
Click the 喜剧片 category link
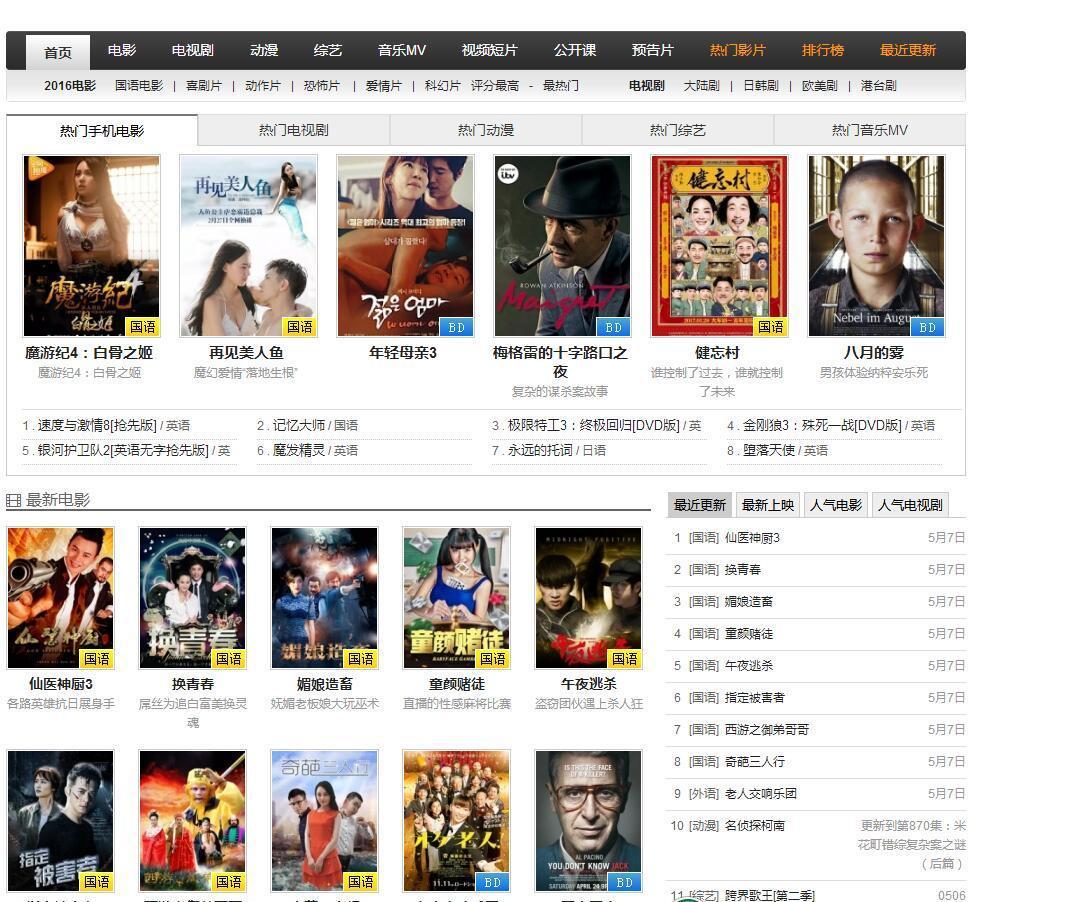click(x=203, y=86)
